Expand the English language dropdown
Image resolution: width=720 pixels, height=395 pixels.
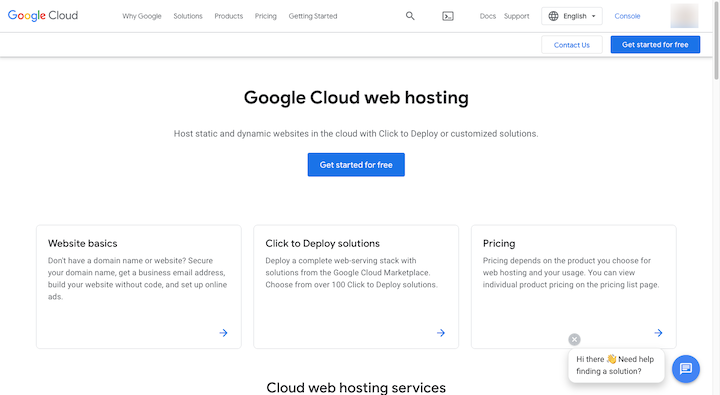572,16
